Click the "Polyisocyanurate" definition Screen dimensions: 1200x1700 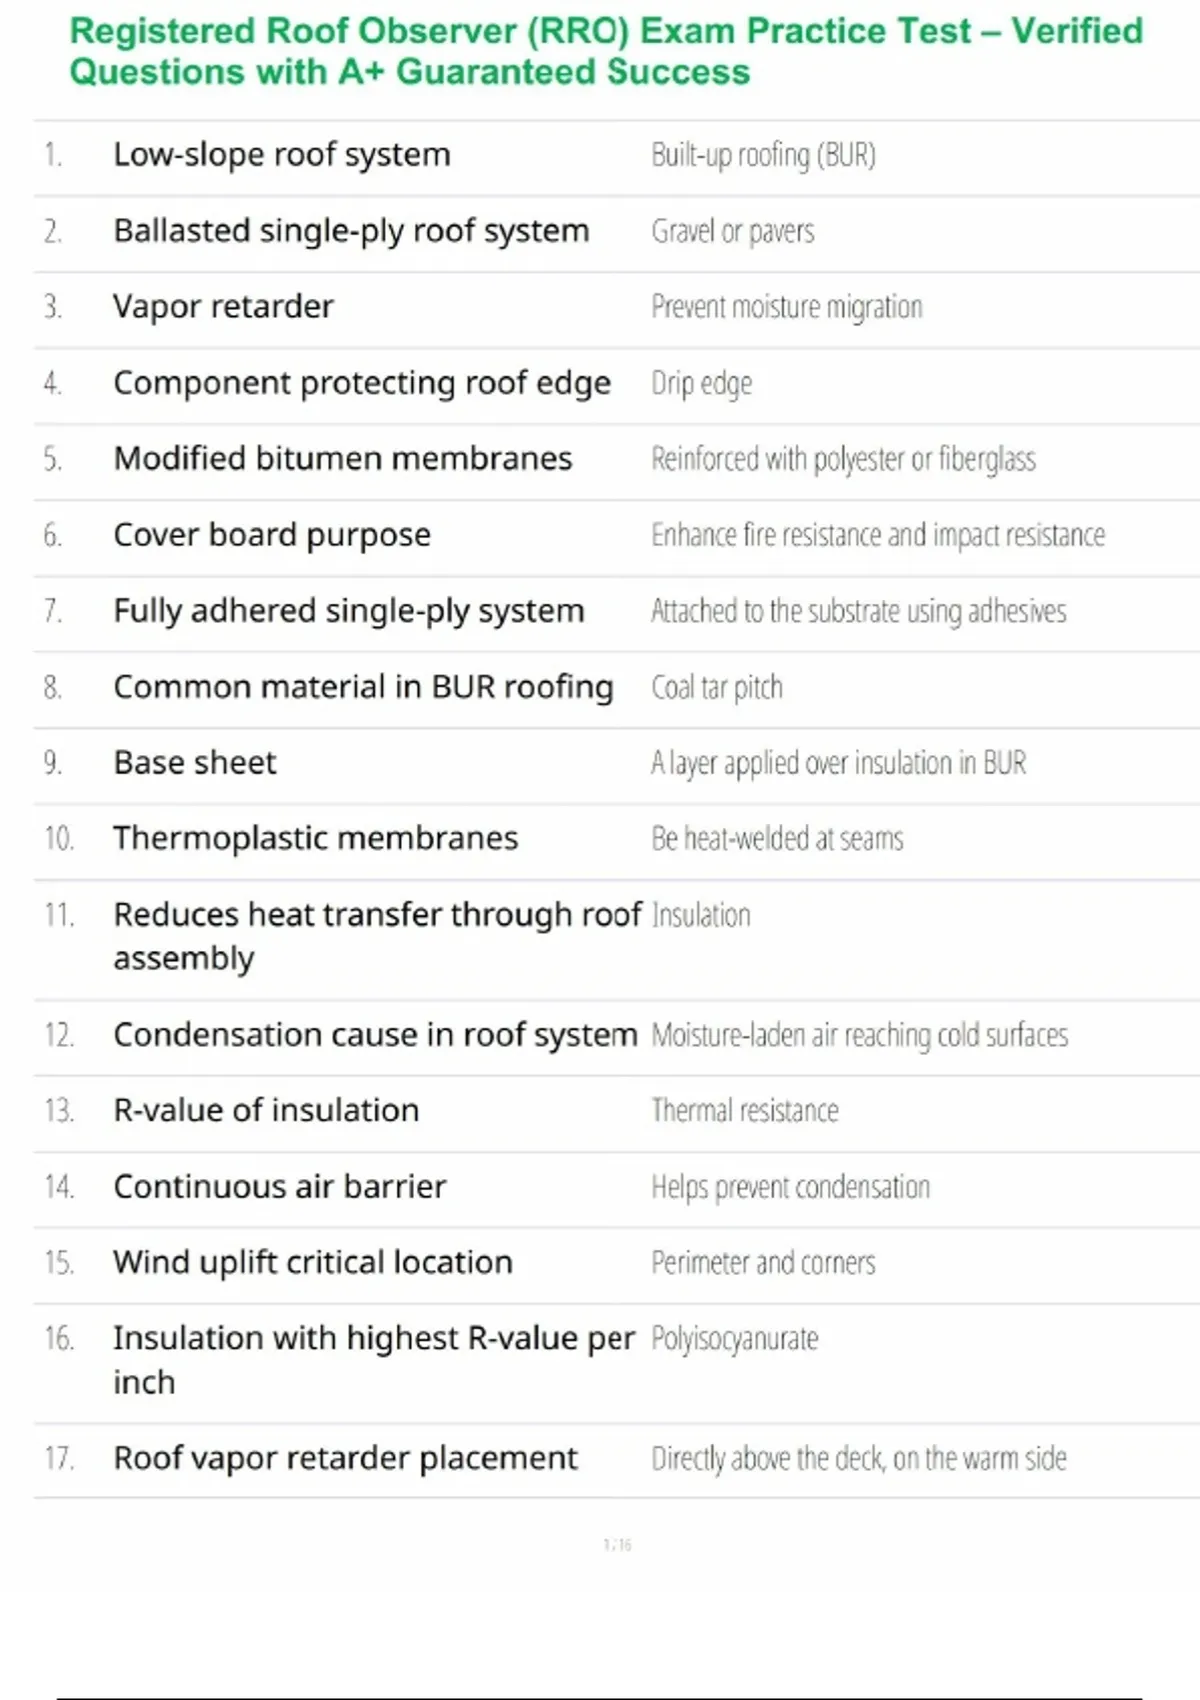pos(735,1338)
